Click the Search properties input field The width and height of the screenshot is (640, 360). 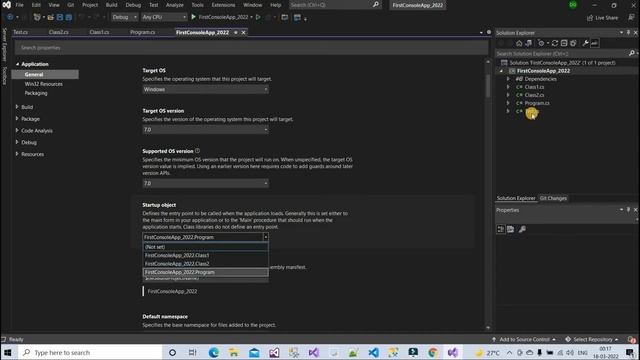(251, 48)
